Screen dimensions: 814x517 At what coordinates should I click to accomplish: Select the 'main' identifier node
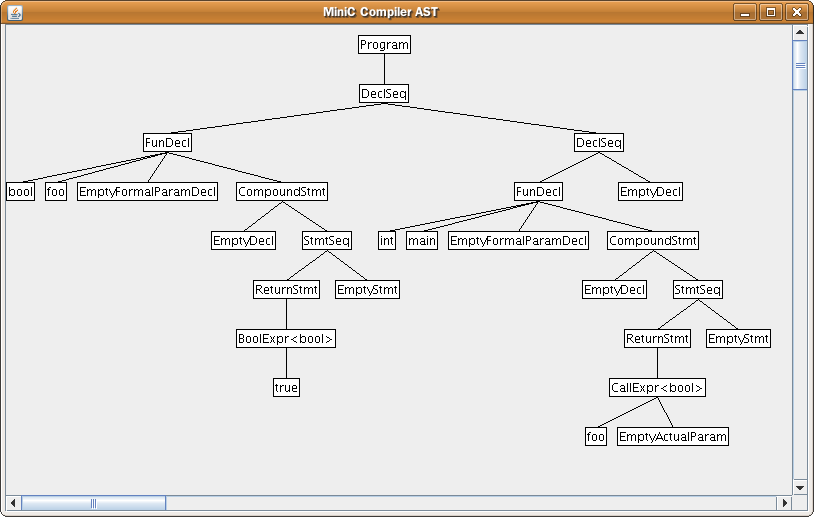(x=422, y=241)
